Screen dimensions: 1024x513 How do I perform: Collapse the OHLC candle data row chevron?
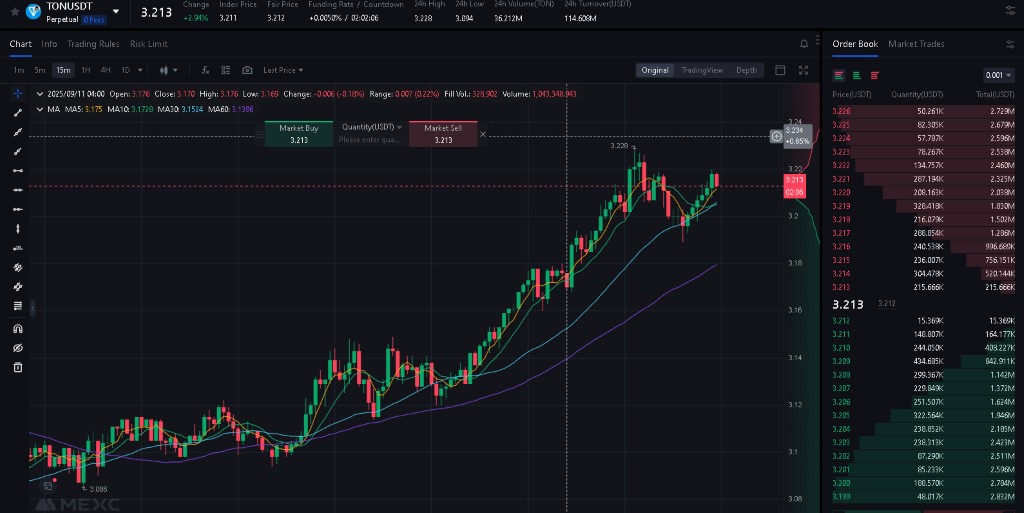pyautogui.click(x=40, y=94)
